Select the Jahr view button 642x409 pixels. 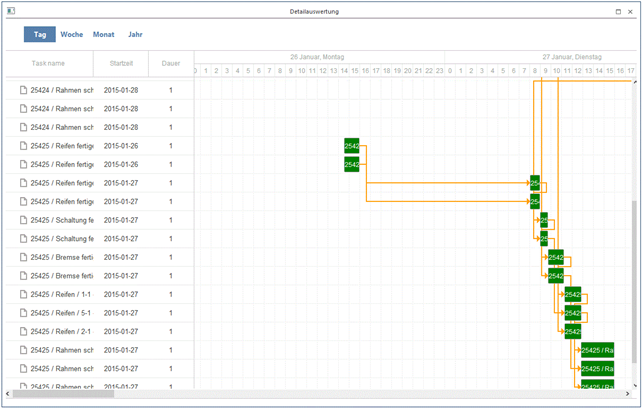click(135, 34)
